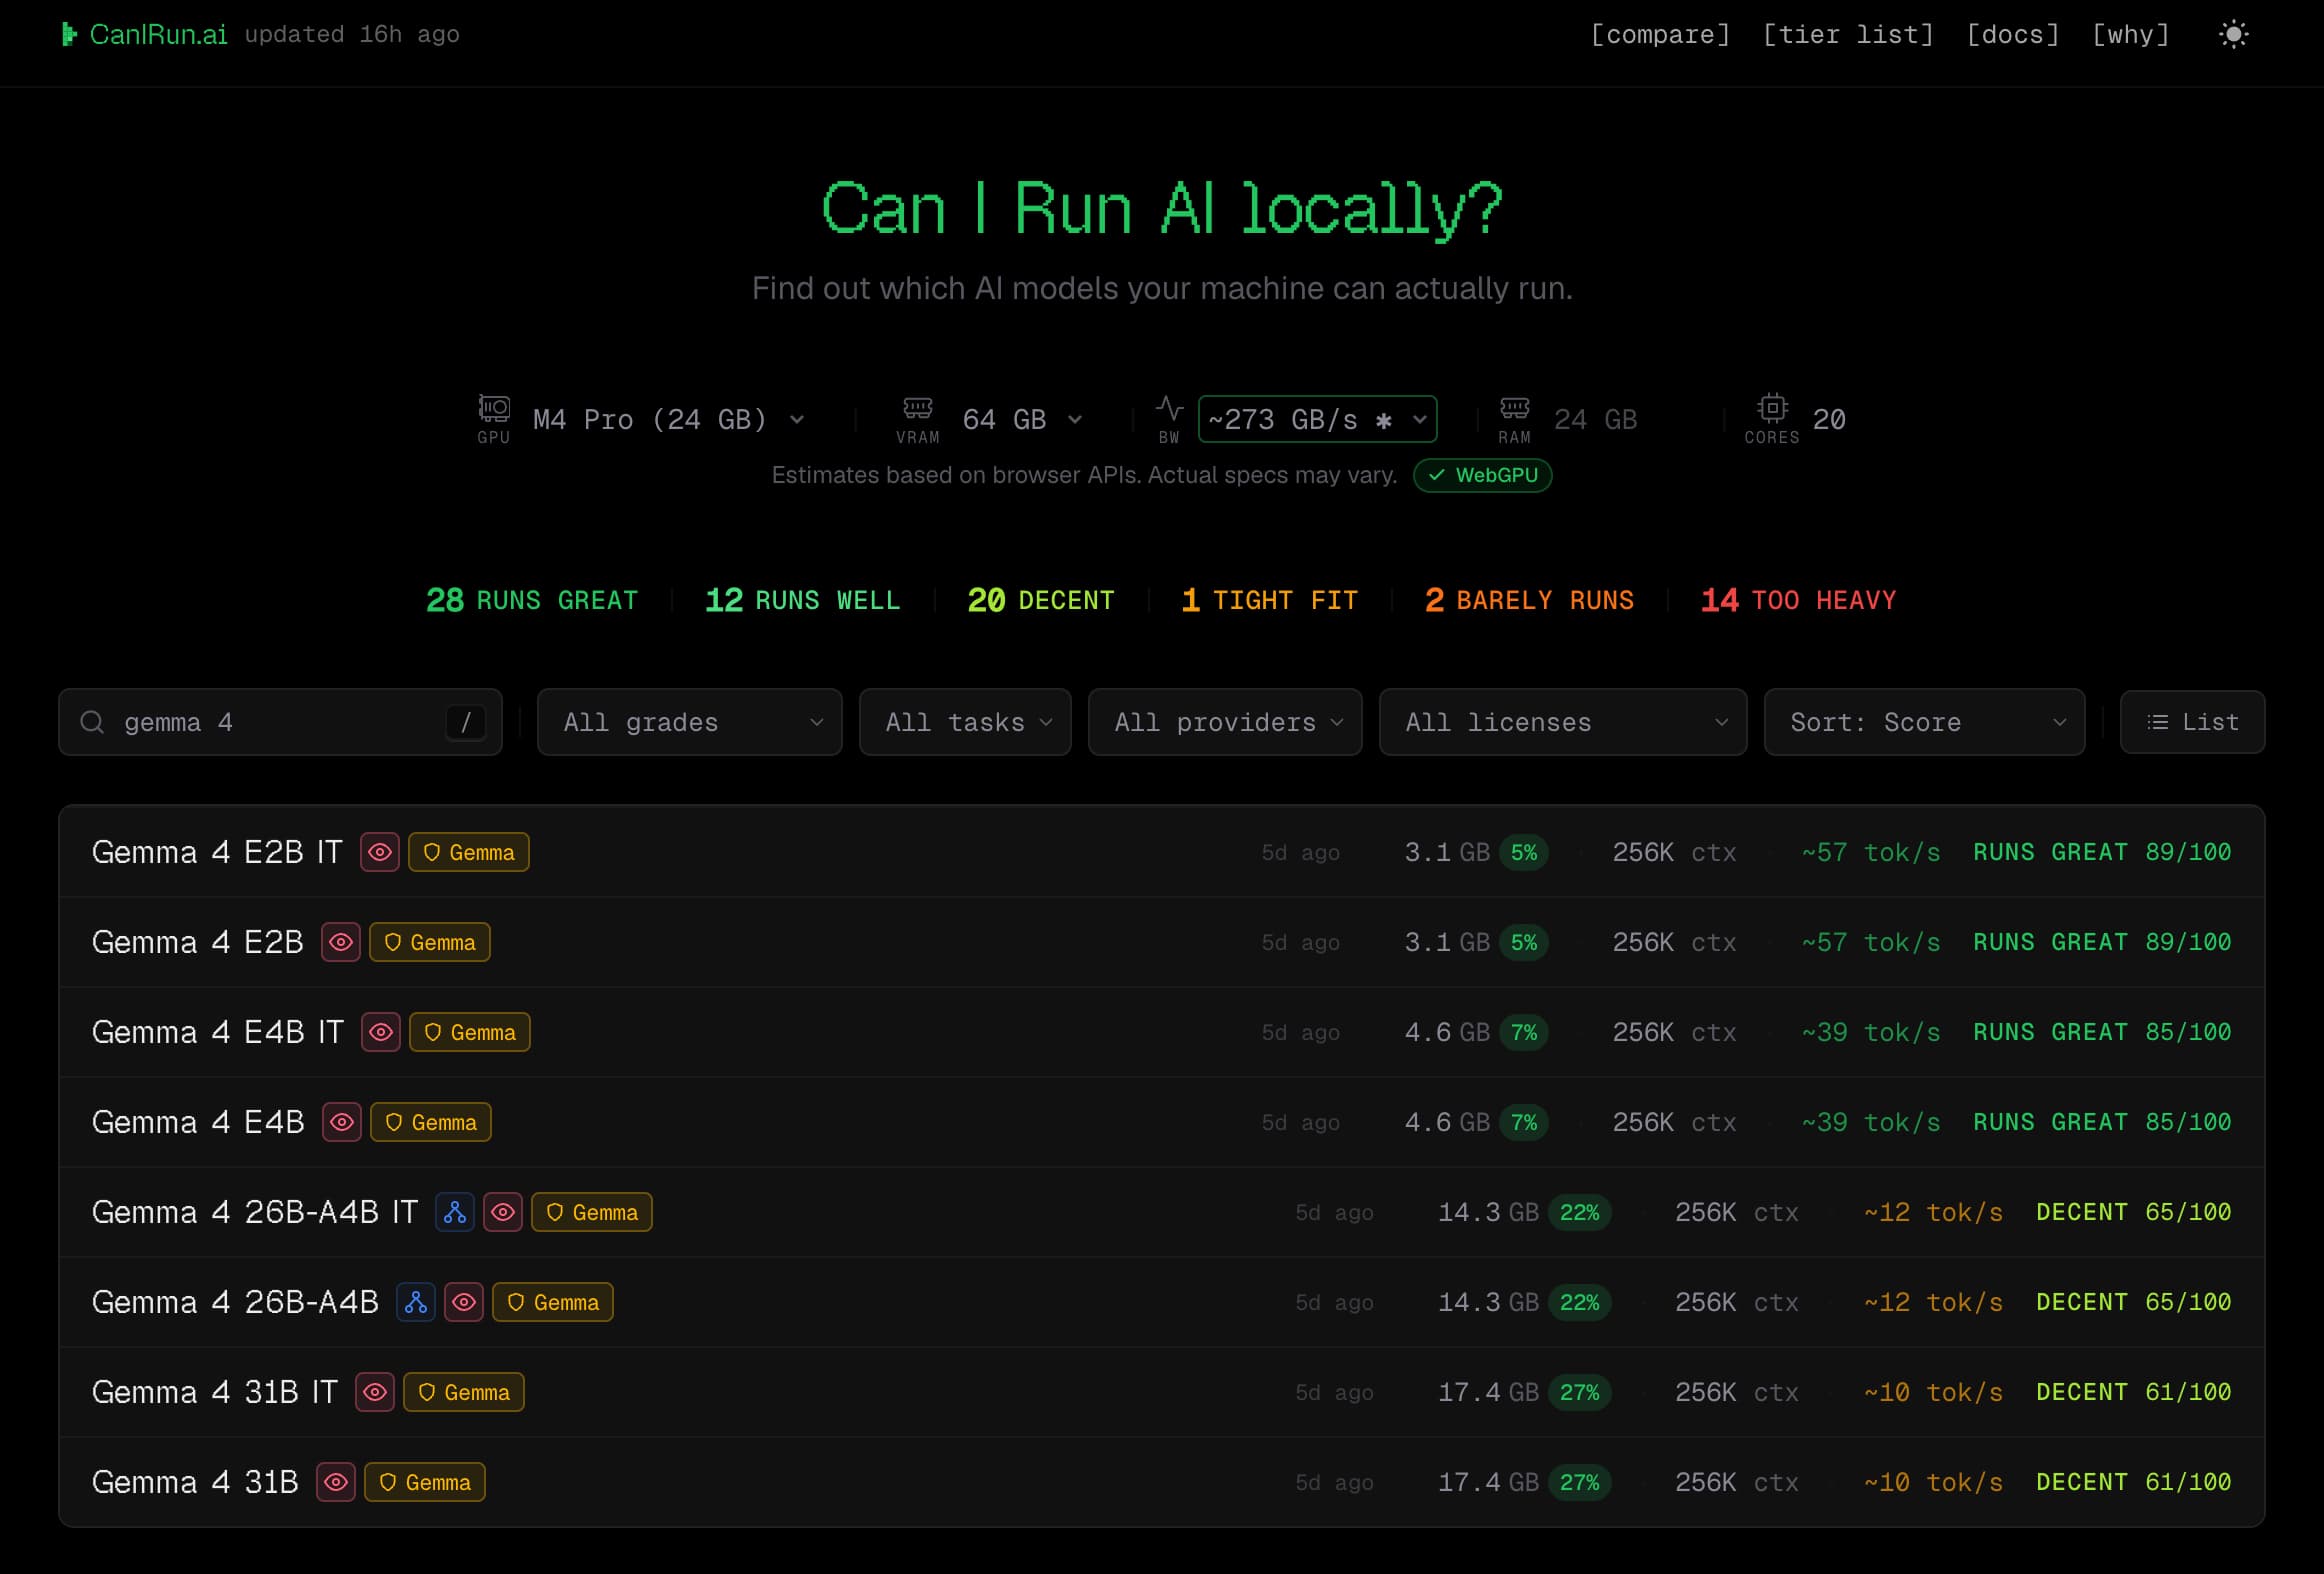Click vision eye icon on Gemma 4 26B-A4B IT
The image size is (2324, 1574).
pyautogui.click(x=503, y=1212)
